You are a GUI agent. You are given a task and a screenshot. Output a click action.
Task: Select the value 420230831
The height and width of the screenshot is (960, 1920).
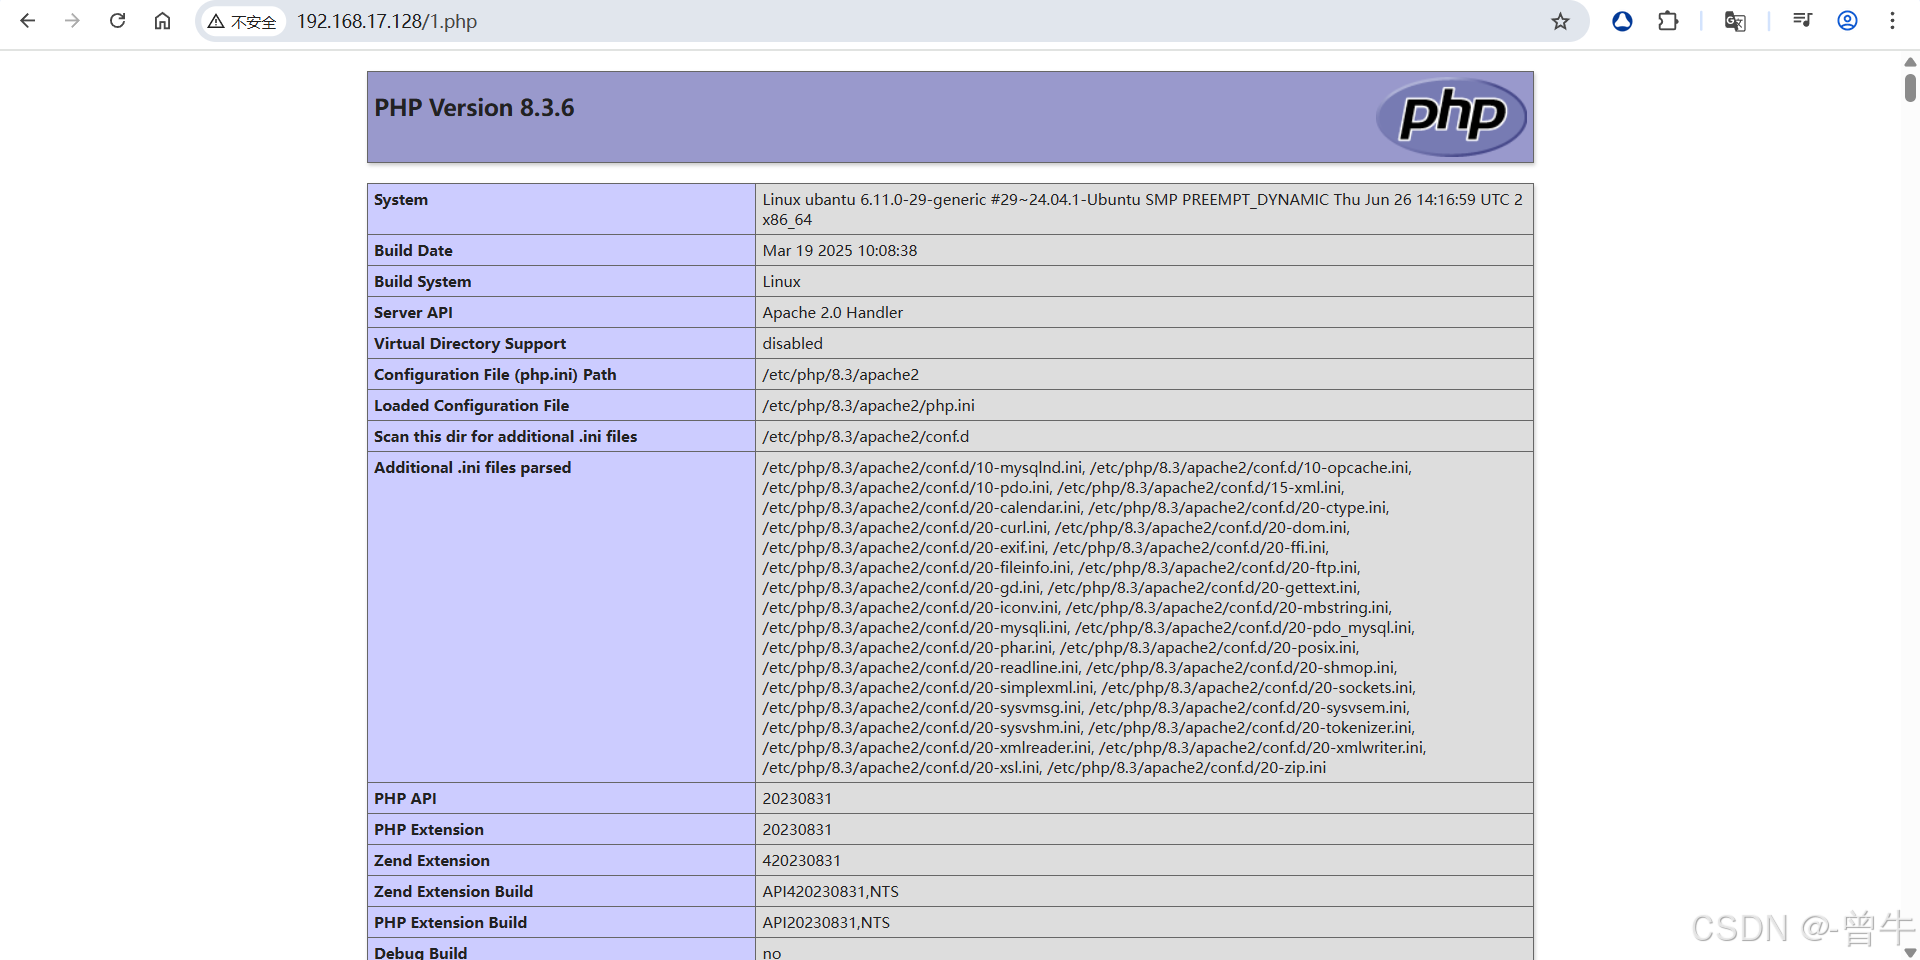(801, 861)
